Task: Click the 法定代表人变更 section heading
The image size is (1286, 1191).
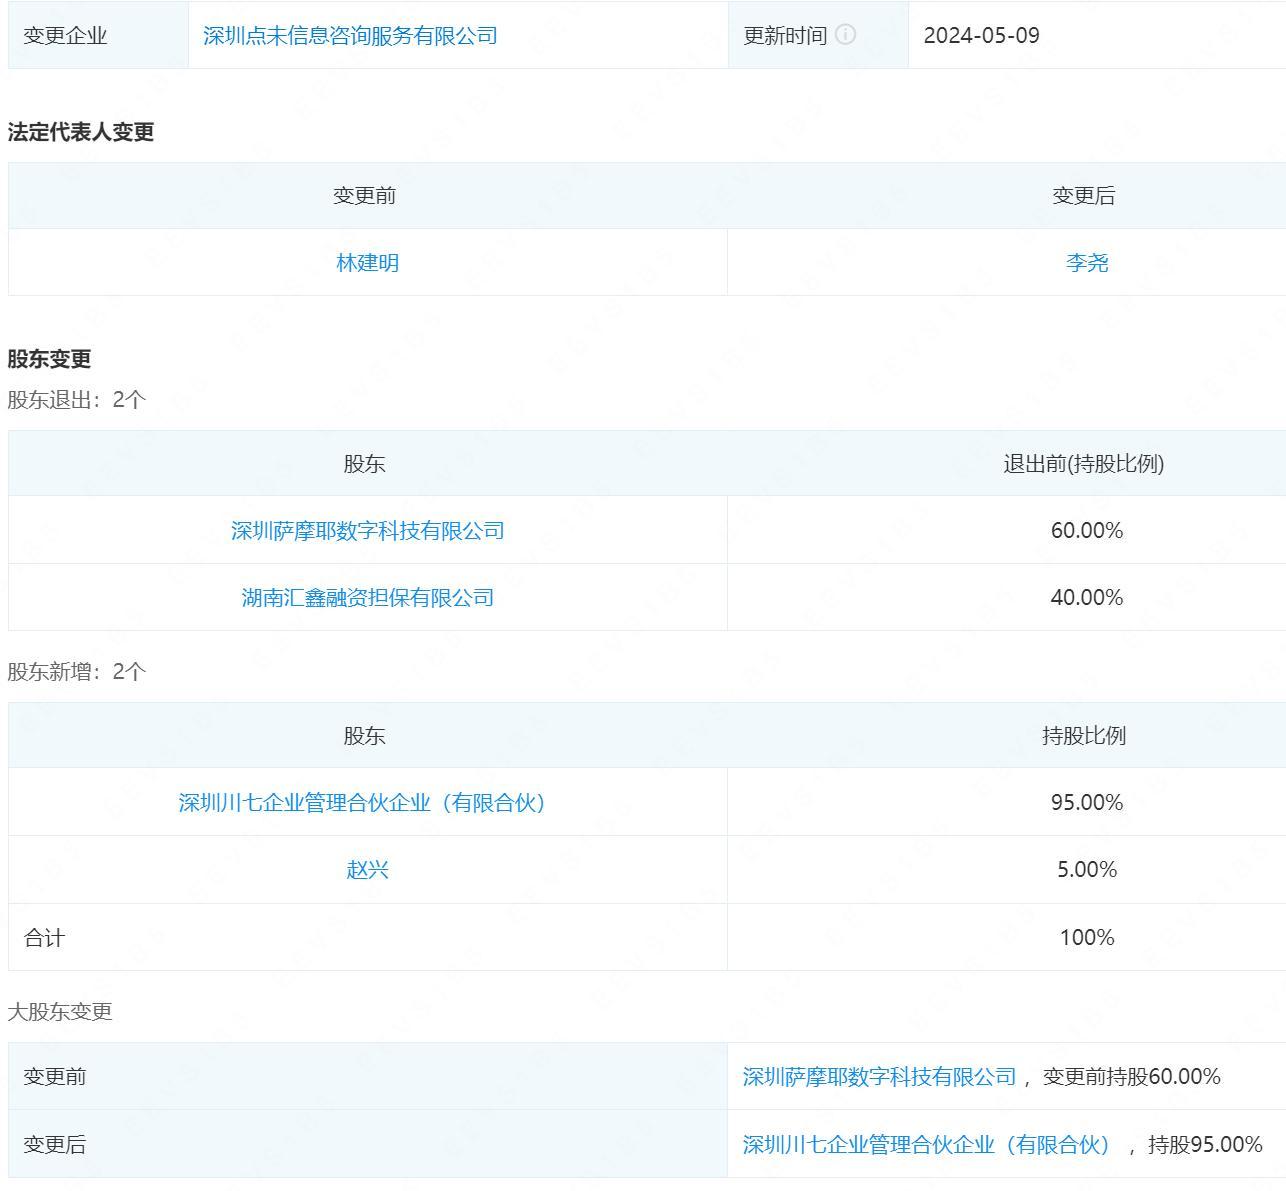Action: (81, 132)
